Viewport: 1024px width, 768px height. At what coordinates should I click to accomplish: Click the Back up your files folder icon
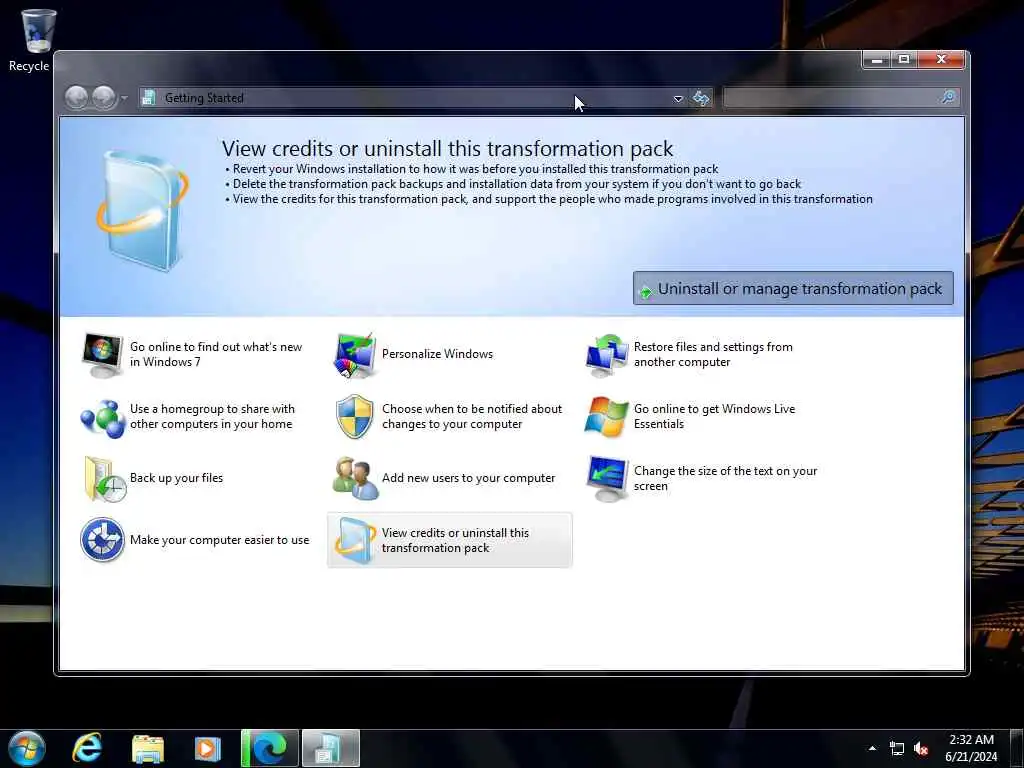click(104, 479)
